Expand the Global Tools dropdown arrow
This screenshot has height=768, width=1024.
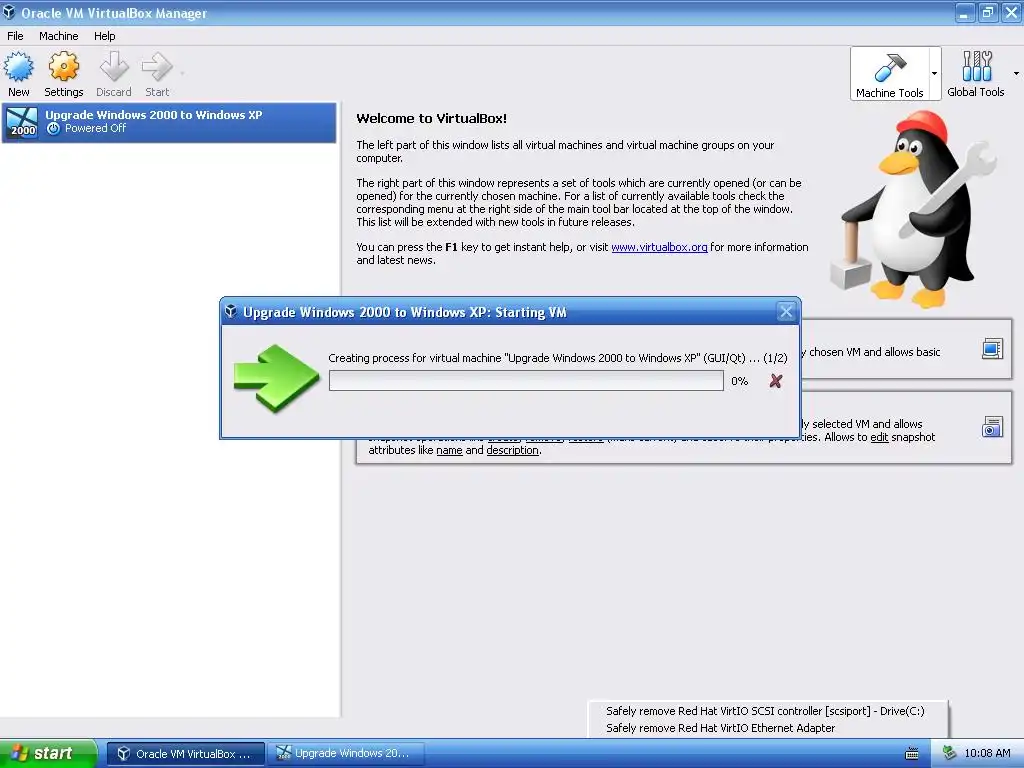pos(1016,73)
